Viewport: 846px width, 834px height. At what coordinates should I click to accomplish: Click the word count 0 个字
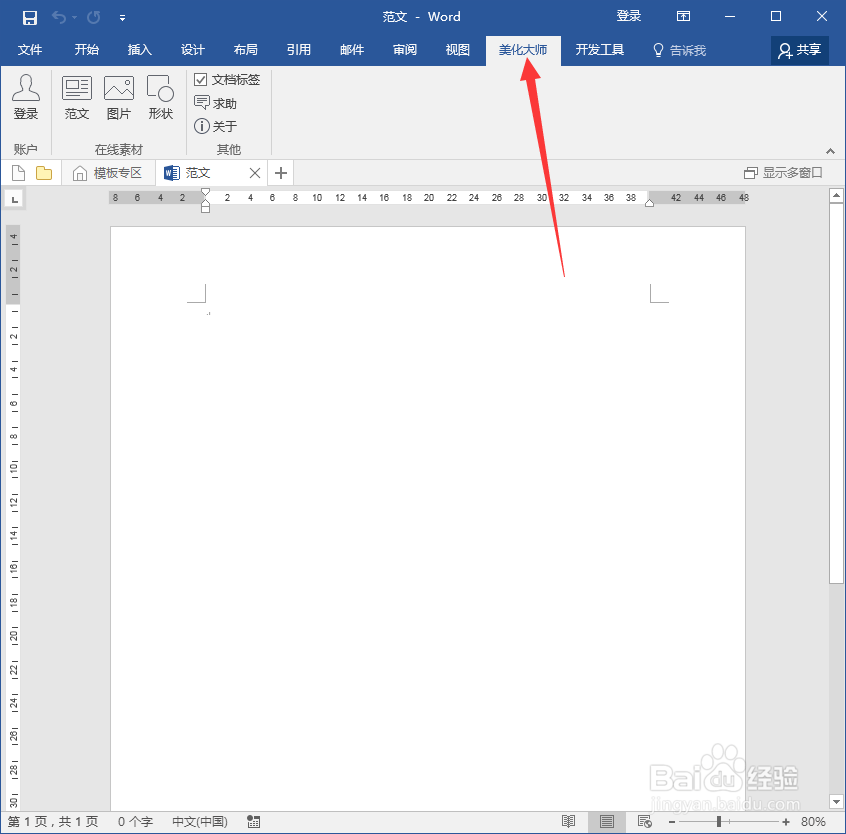[x=135, y=822]
